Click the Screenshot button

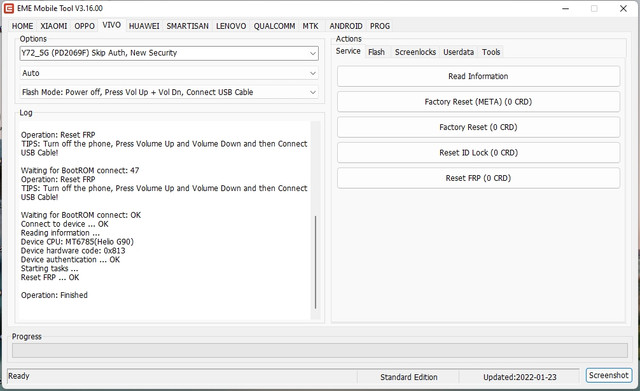click(609, 375)
